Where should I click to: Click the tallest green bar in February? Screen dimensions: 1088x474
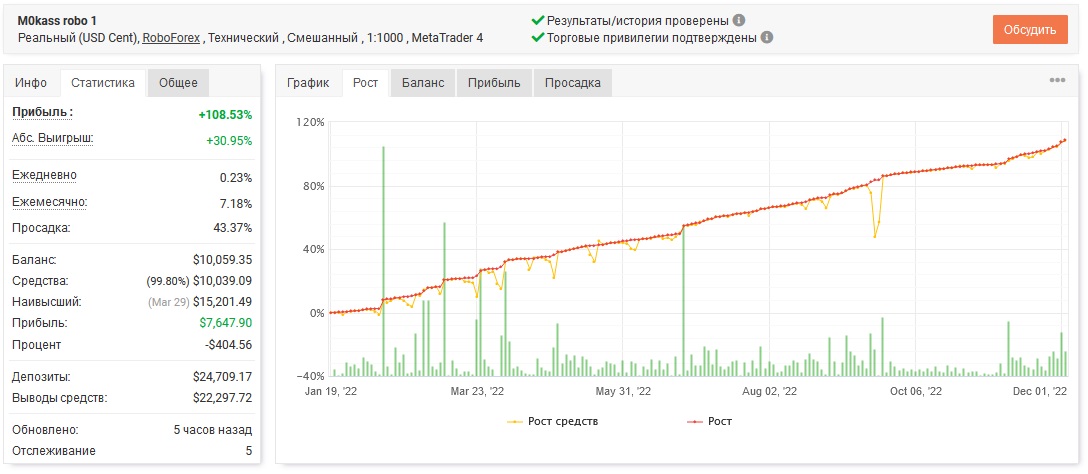[x=383, y=261]
